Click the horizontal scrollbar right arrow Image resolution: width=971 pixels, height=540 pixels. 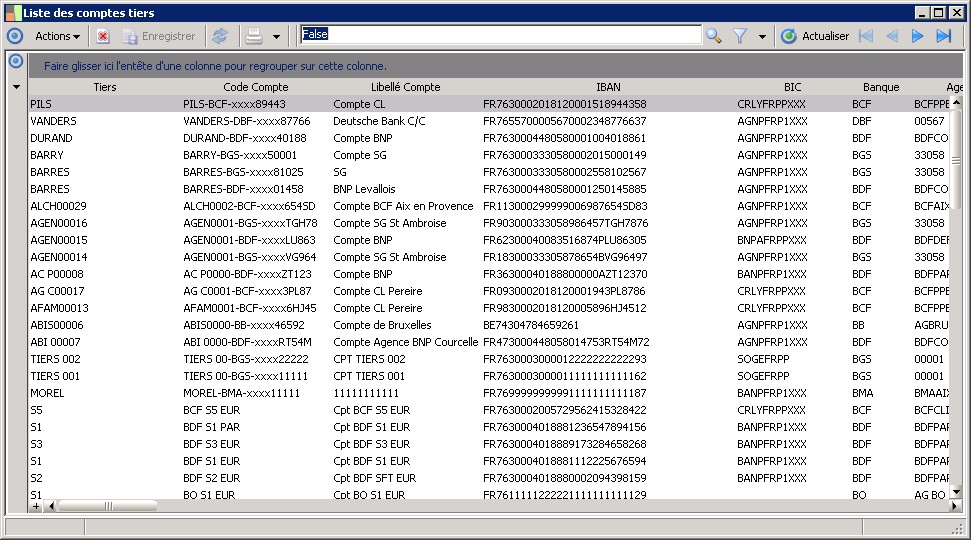pyautogui.click(x=954, y=506)
